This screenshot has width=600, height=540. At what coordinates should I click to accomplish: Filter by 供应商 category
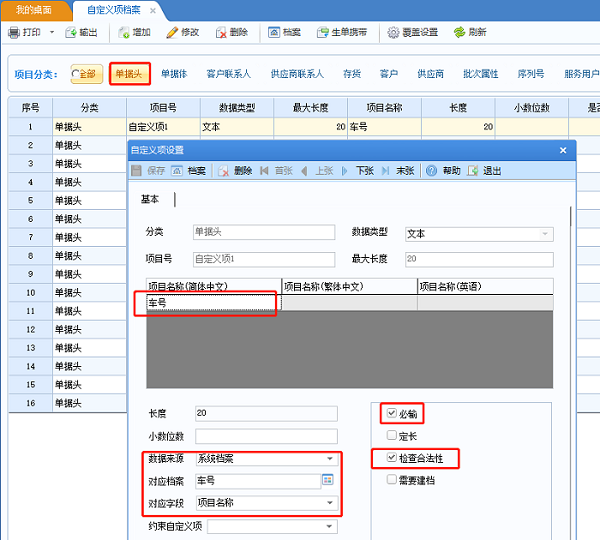[x=430, y=74]
